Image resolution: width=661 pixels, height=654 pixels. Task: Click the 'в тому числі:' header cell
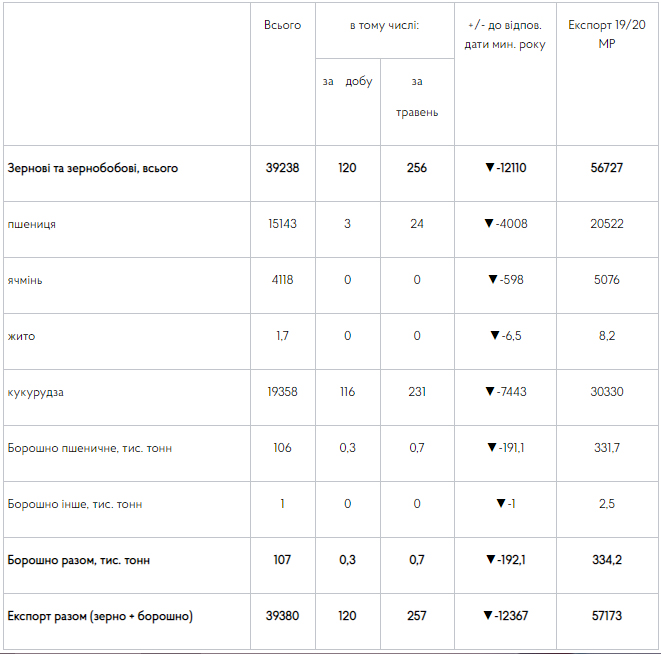(384, 25)
